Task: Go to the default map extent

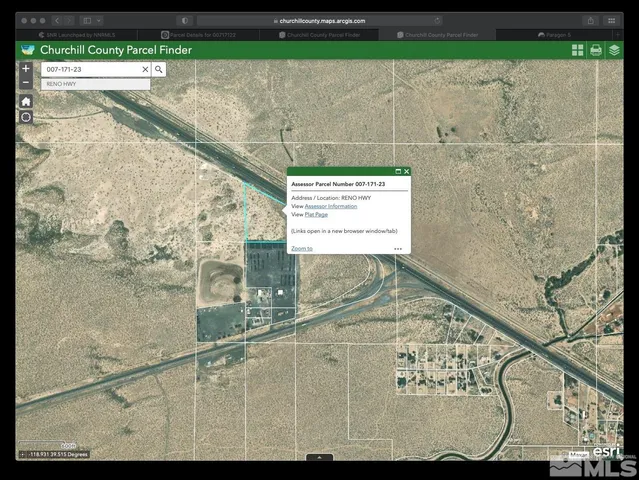Action: (x=26, y=101)
